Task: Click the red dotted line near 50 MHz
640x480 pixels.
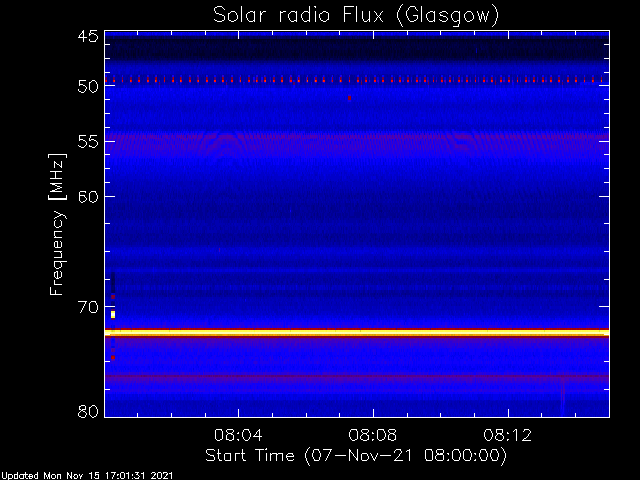Action: 357,80
